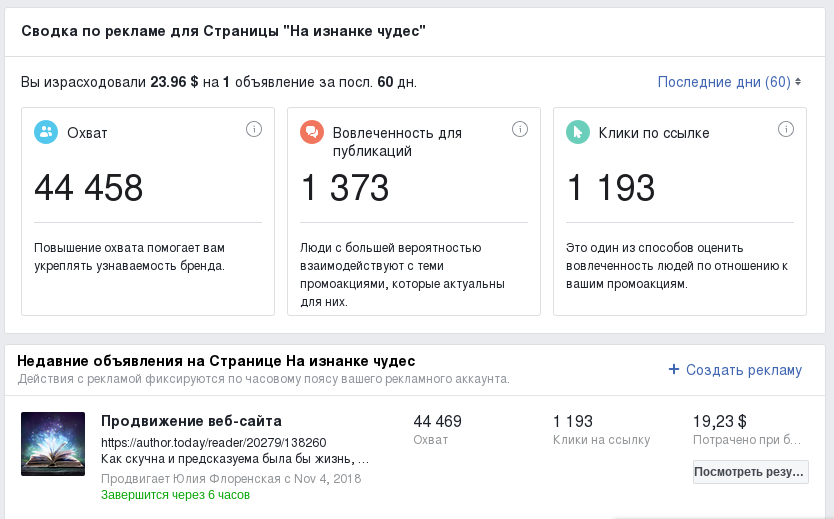834x519 pixels.
Task: Click the ad description starting Как скучна
Action: [235, 460]
